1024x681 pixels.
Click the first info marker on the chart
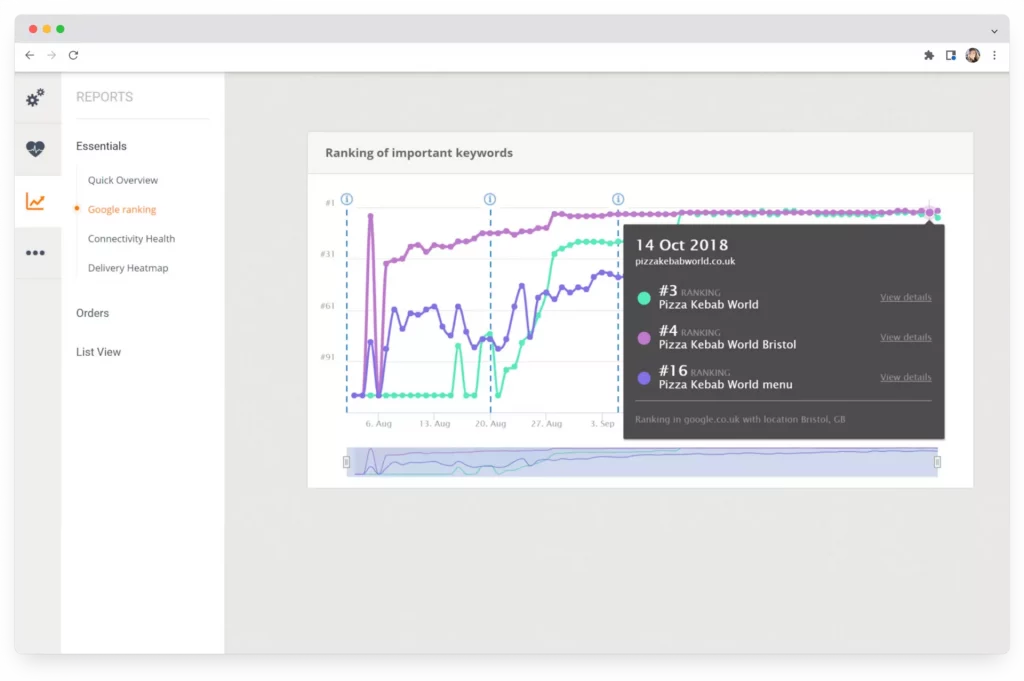(347, 199)
